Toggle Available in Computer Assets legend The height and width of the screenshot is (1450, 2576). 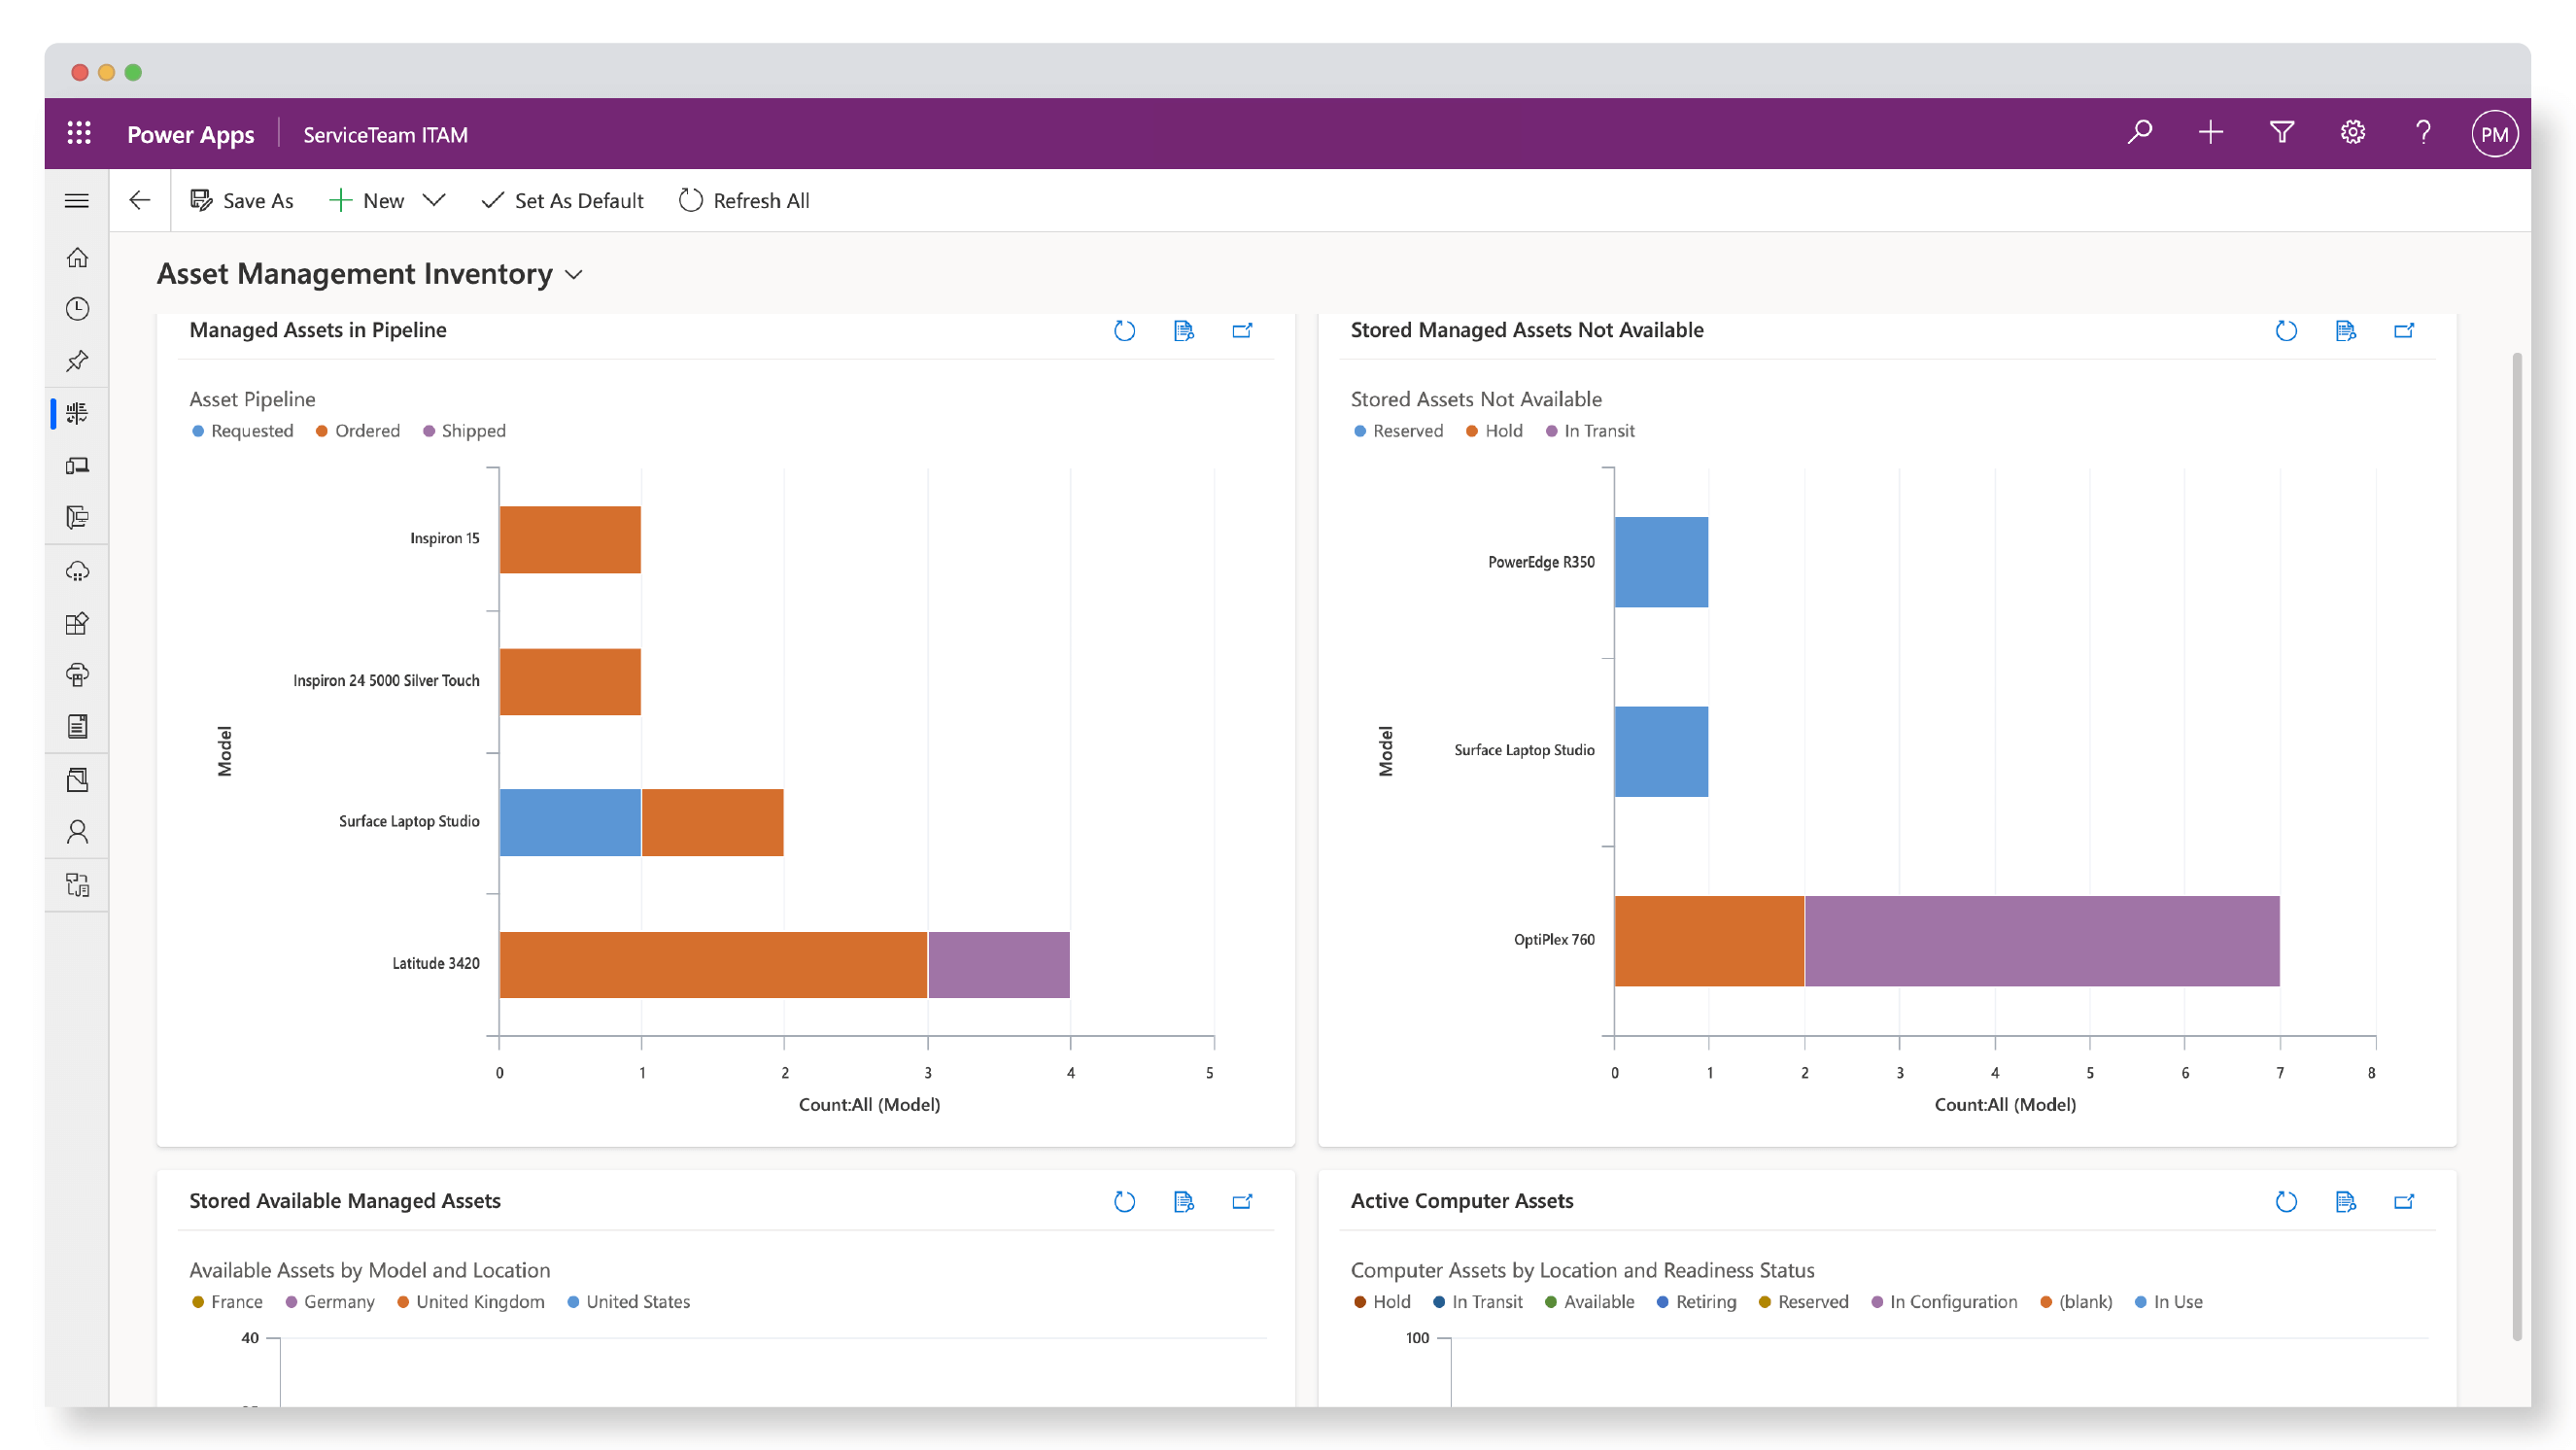pos(1590,1302)
